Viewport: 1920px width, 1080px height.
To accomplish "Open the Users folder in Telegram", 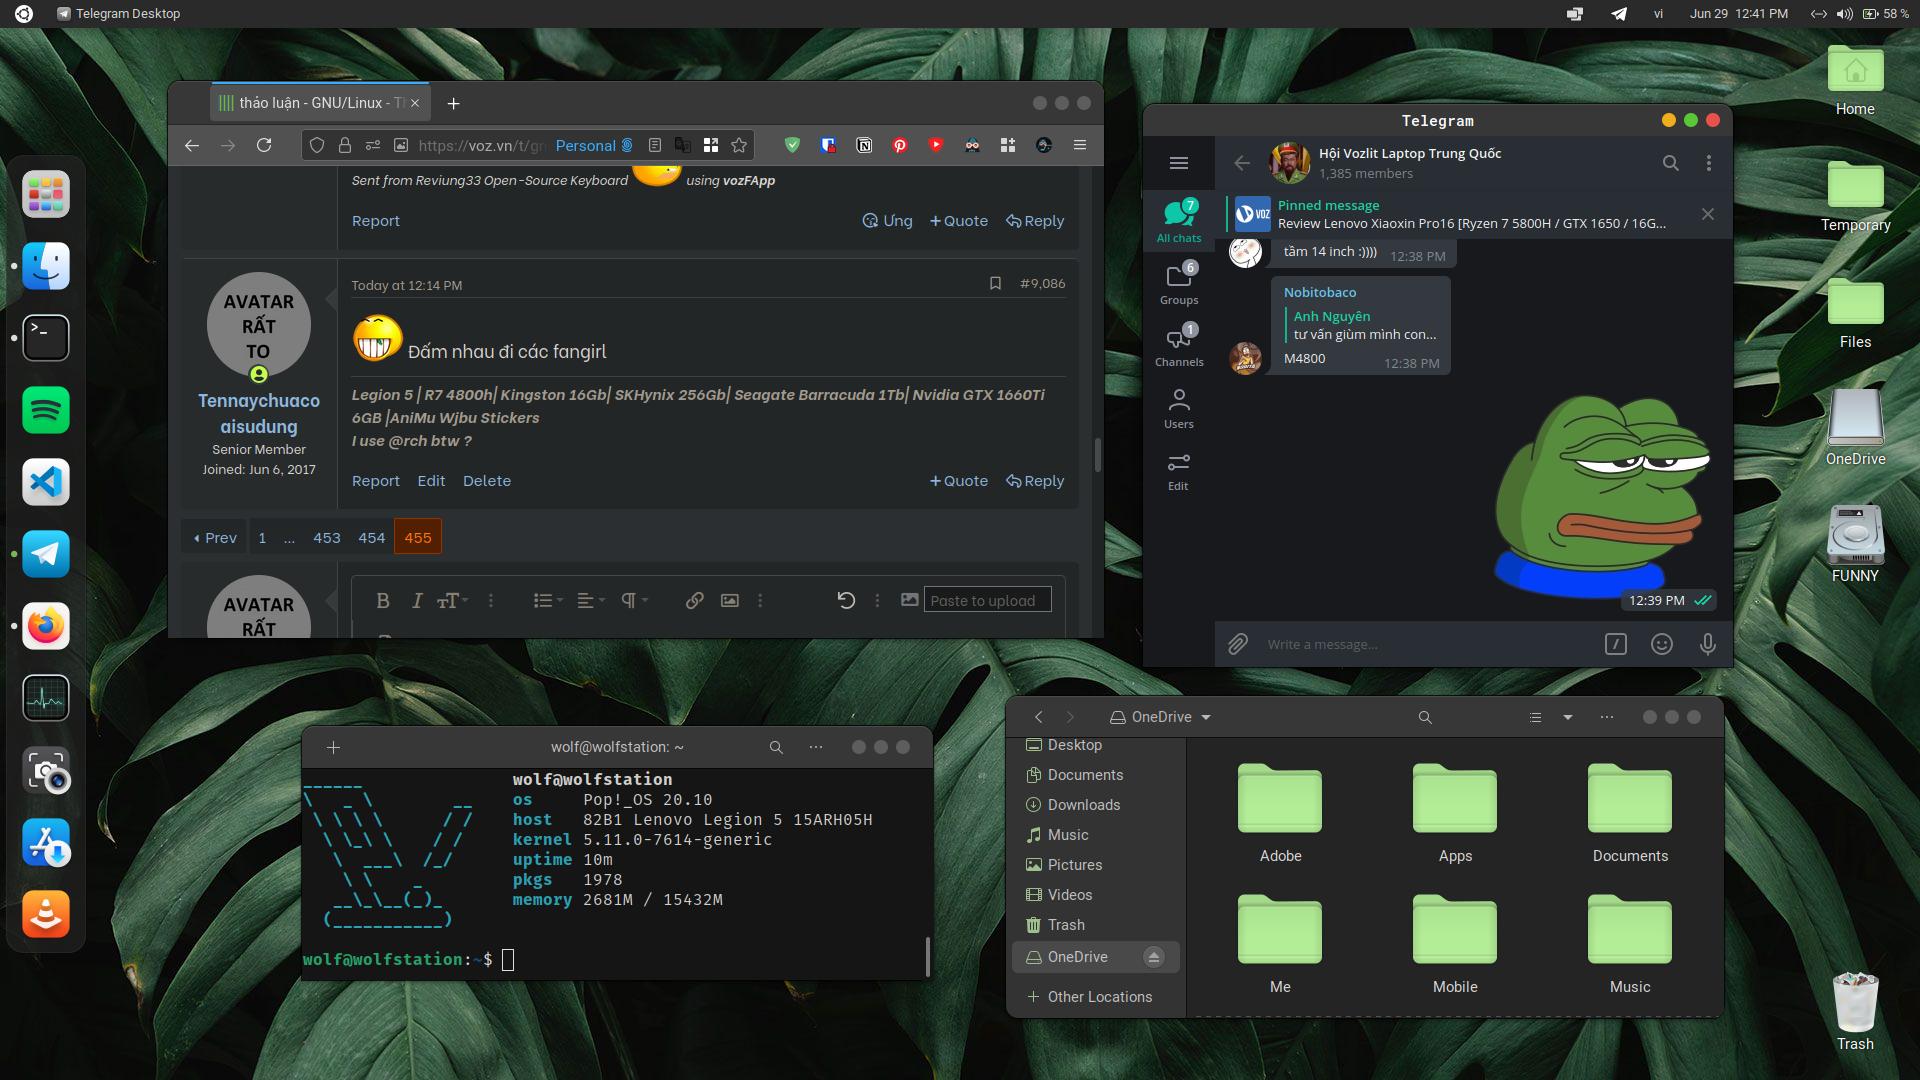I will click(x=1179, y=408).
